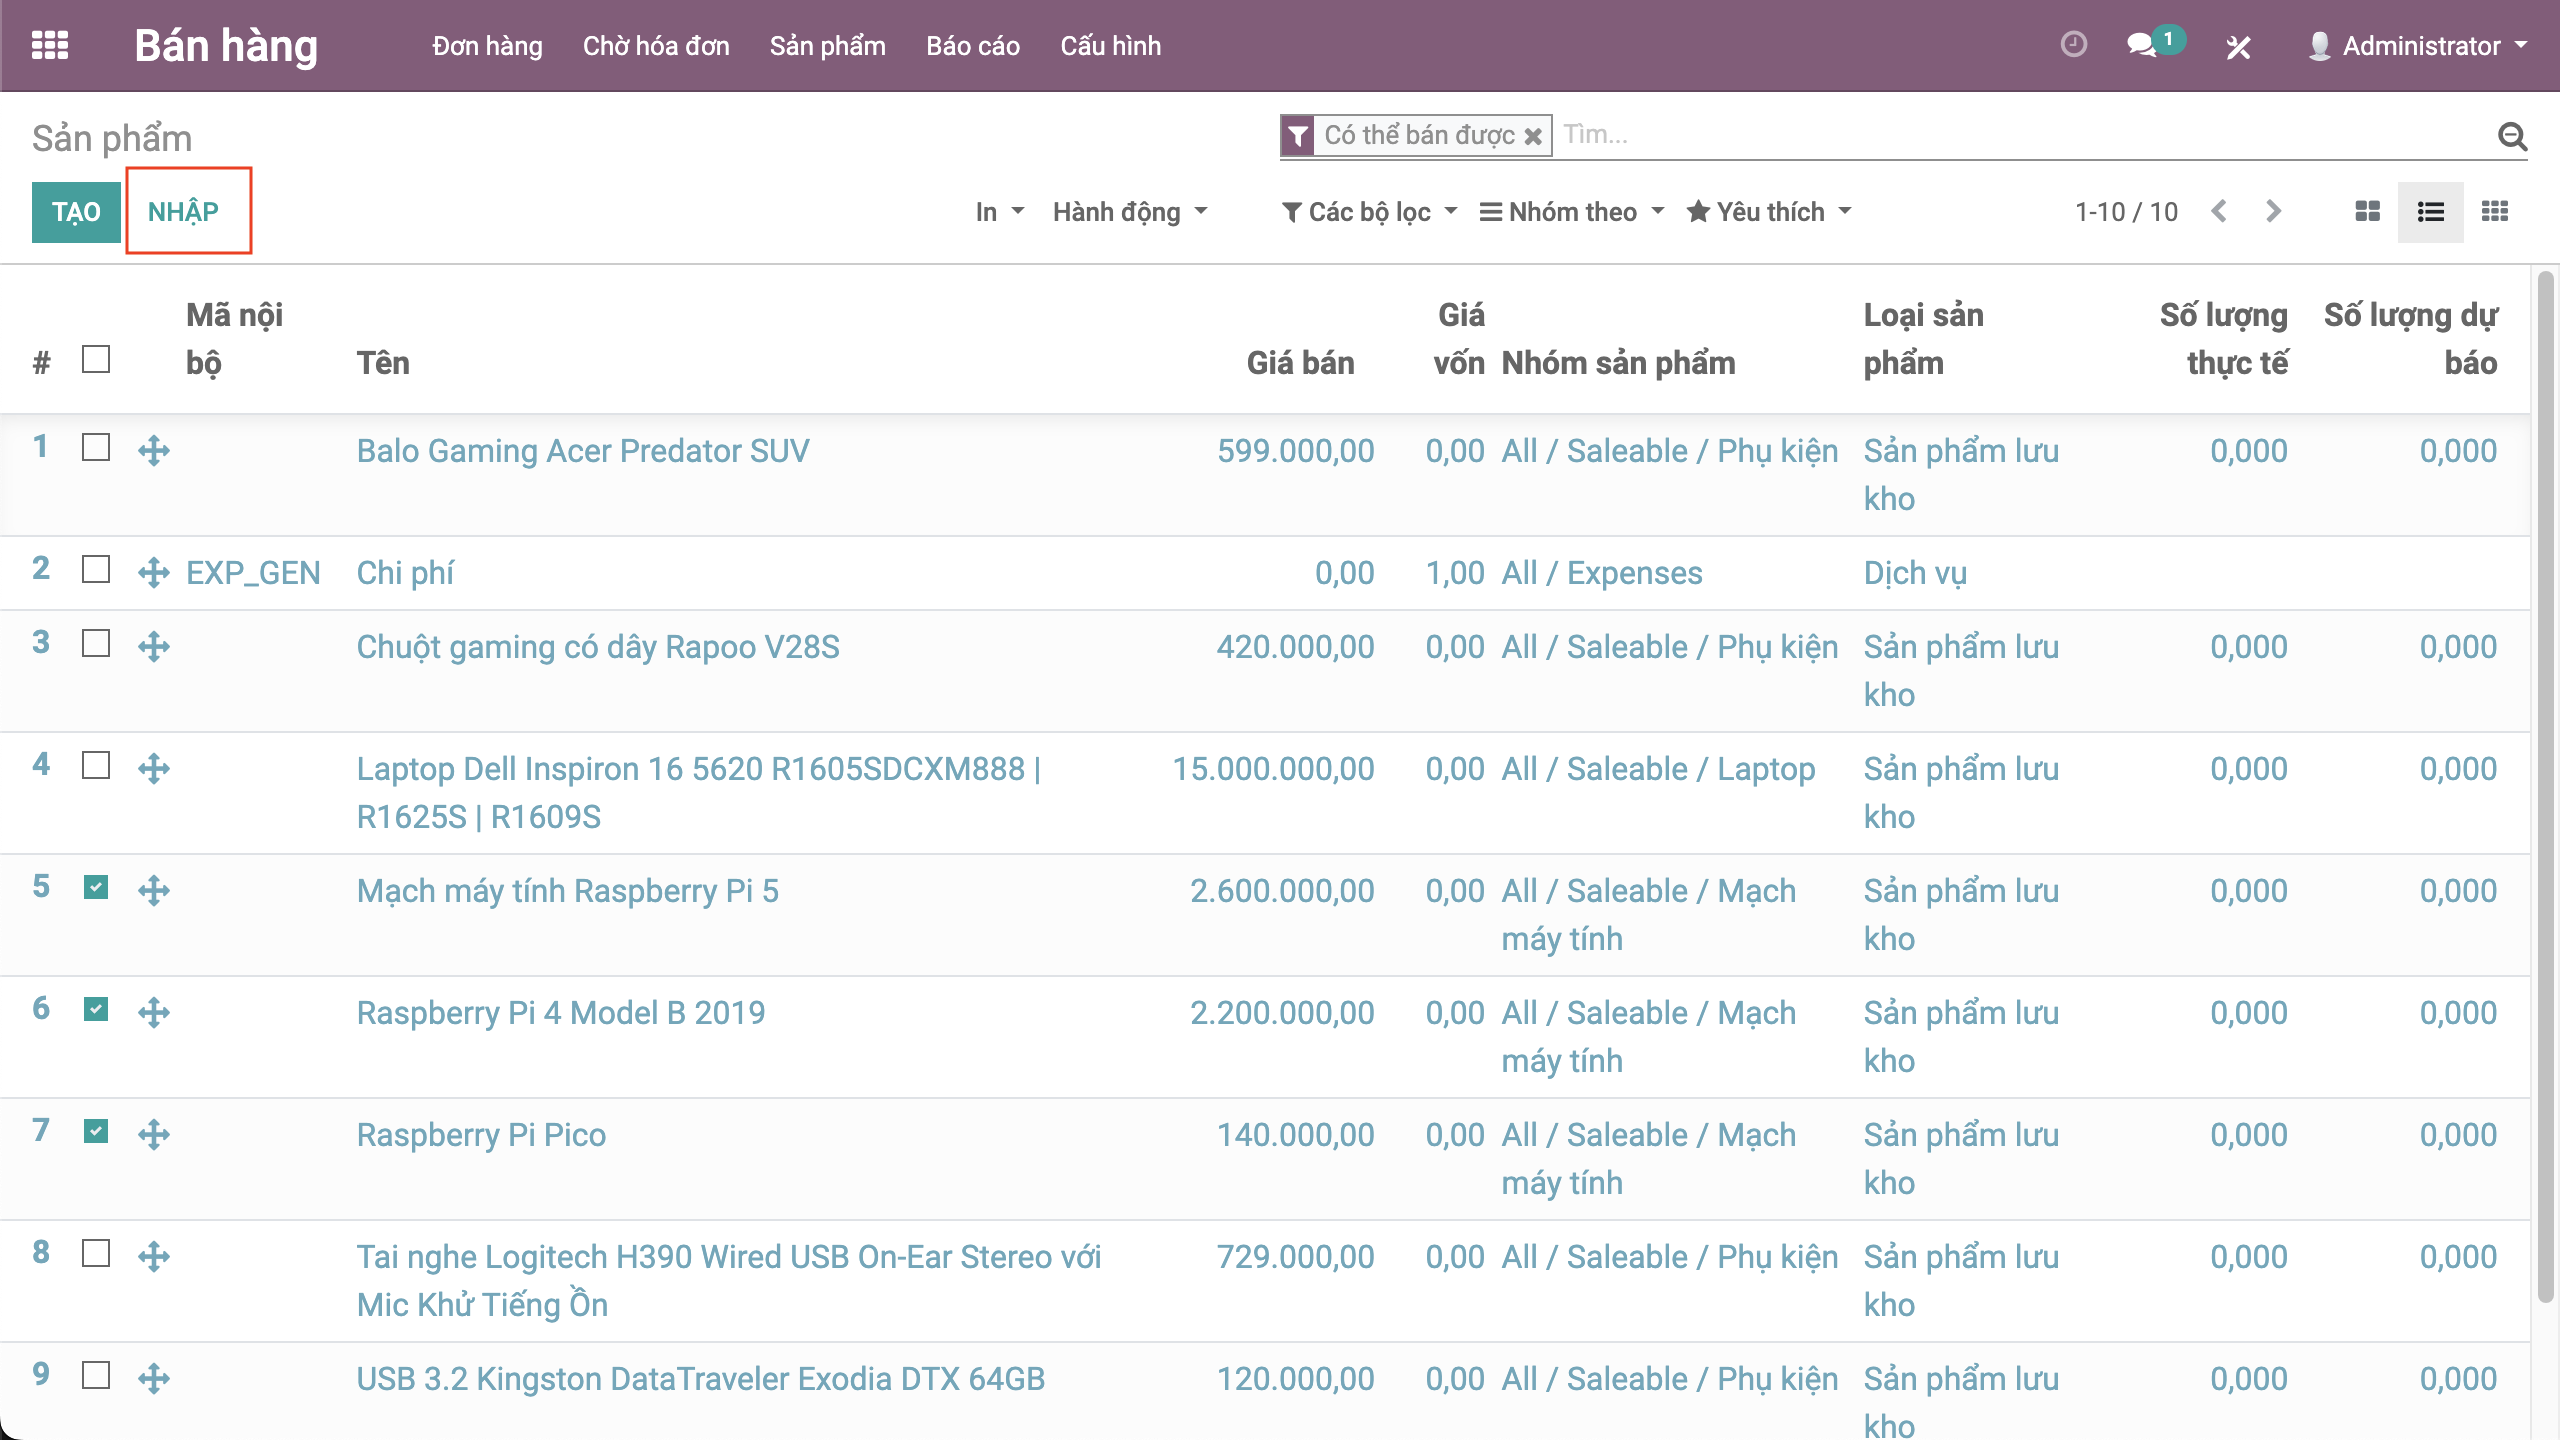Switch to list view
Image resolution: width=2560 pixels, height=1440 pixels.
coord(2430,211)
